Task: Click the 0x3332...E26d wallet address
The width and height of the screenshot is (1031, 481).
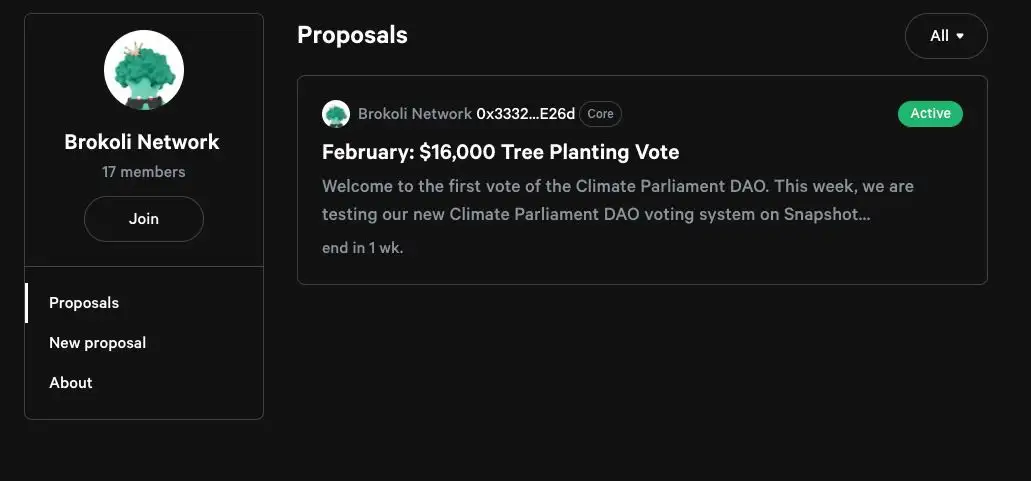Action: click(x=525, y=114)
